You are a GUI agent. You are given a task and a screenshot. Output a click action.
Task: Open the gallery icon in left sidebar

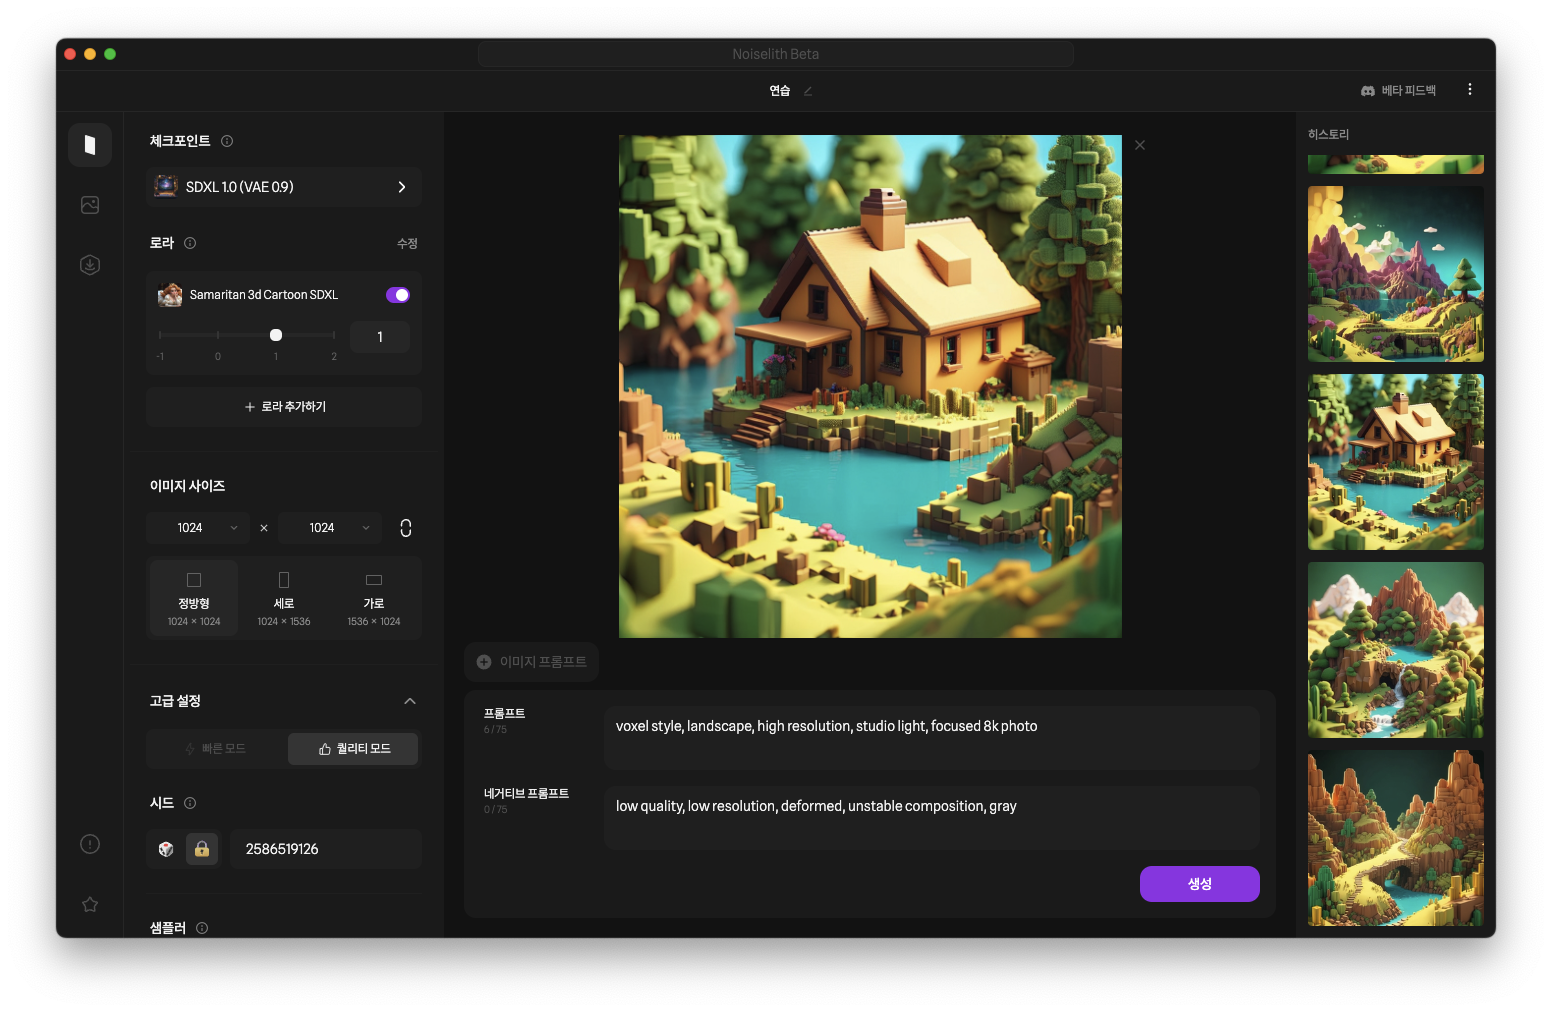point(90,205)
